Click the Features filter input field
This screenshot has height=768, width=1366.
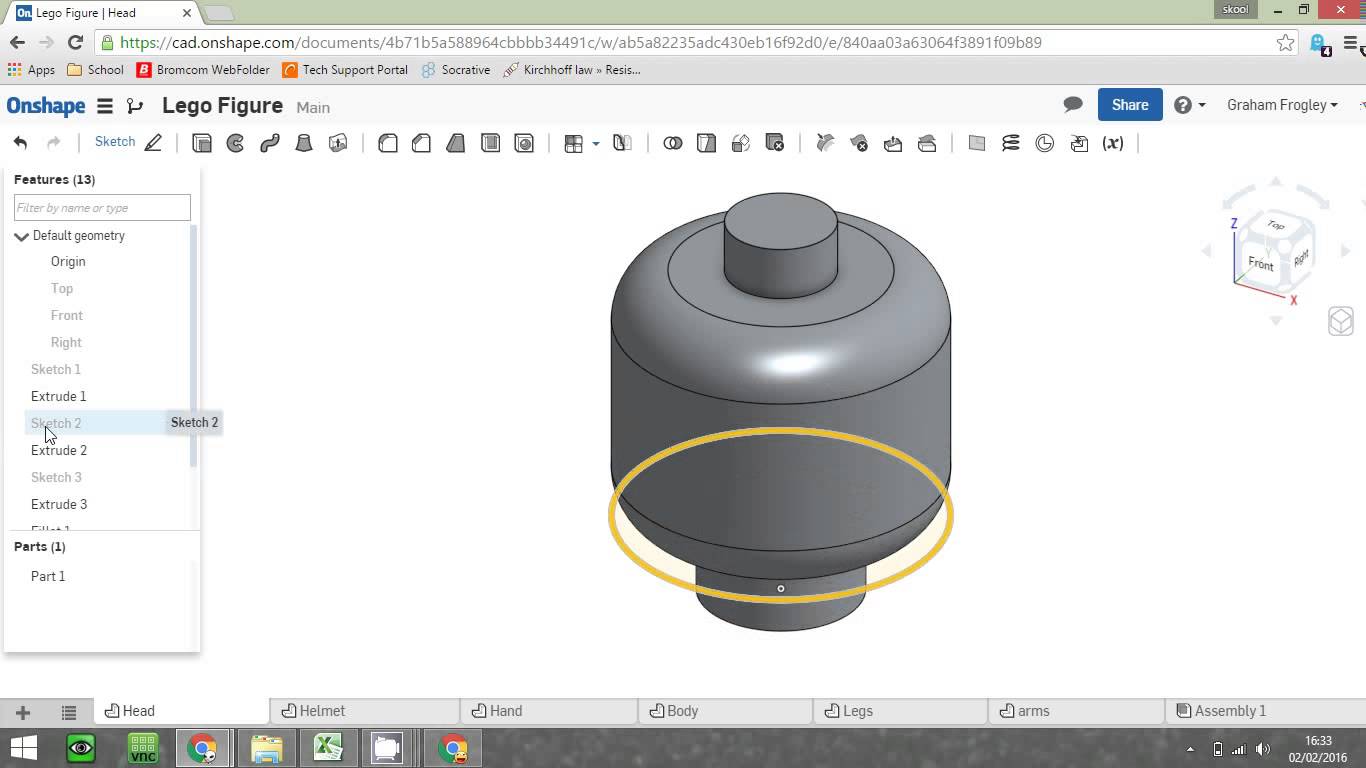click(x=100, y=207)
